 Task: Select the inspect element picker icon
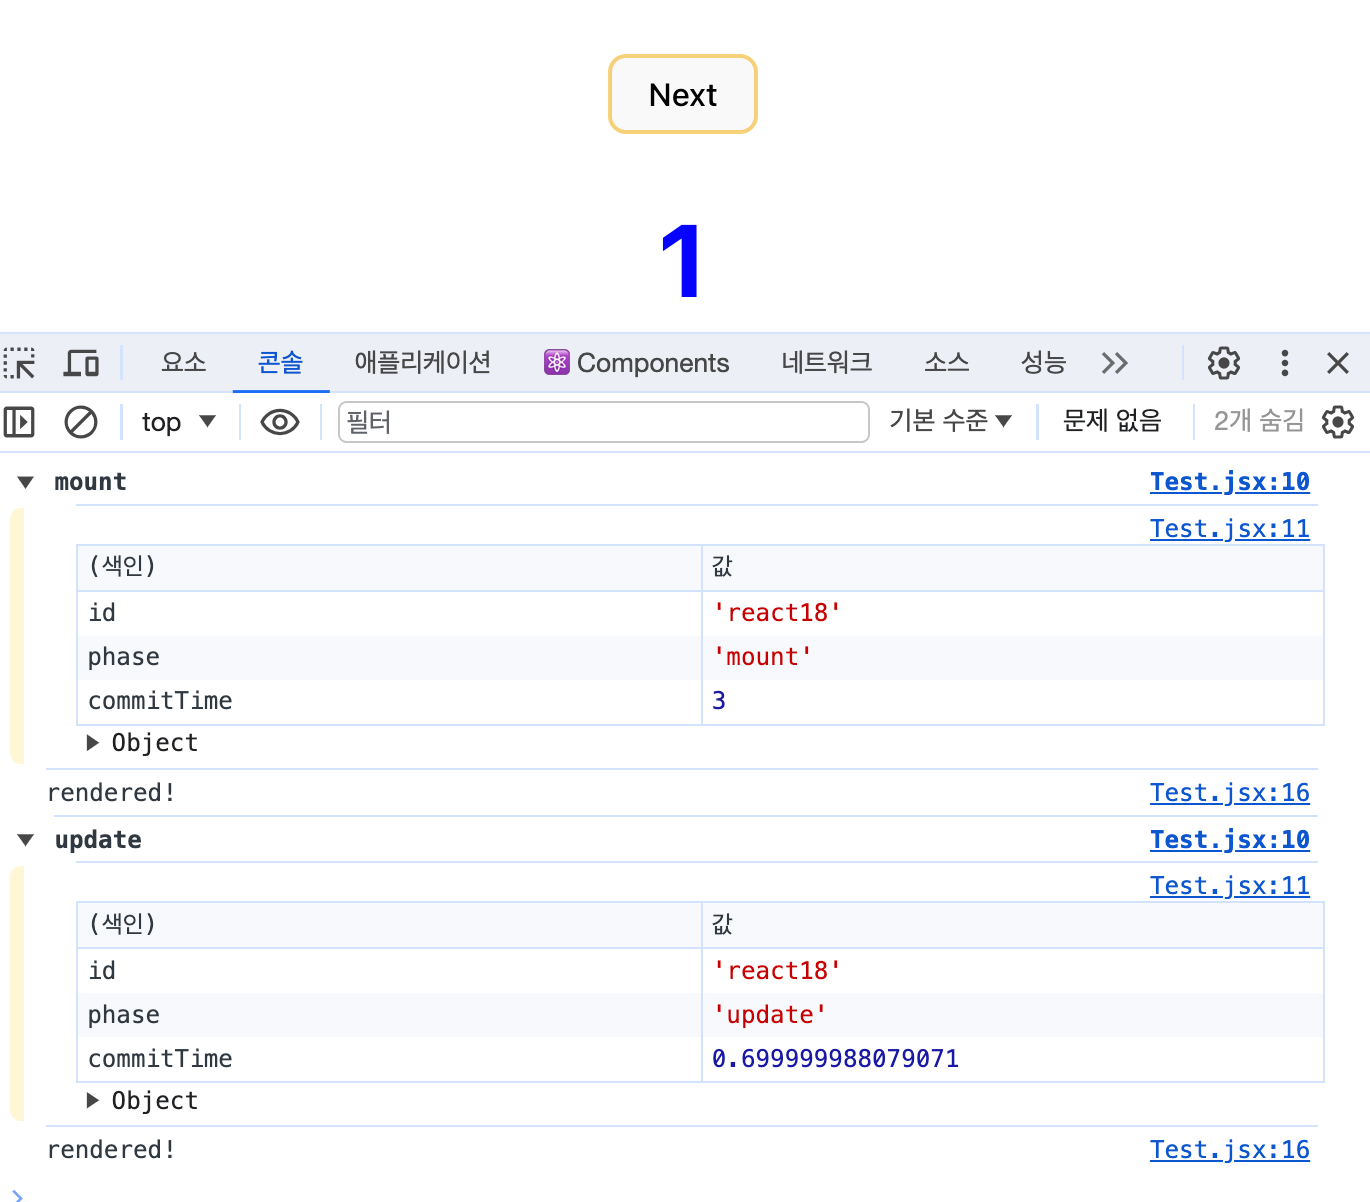20,363
